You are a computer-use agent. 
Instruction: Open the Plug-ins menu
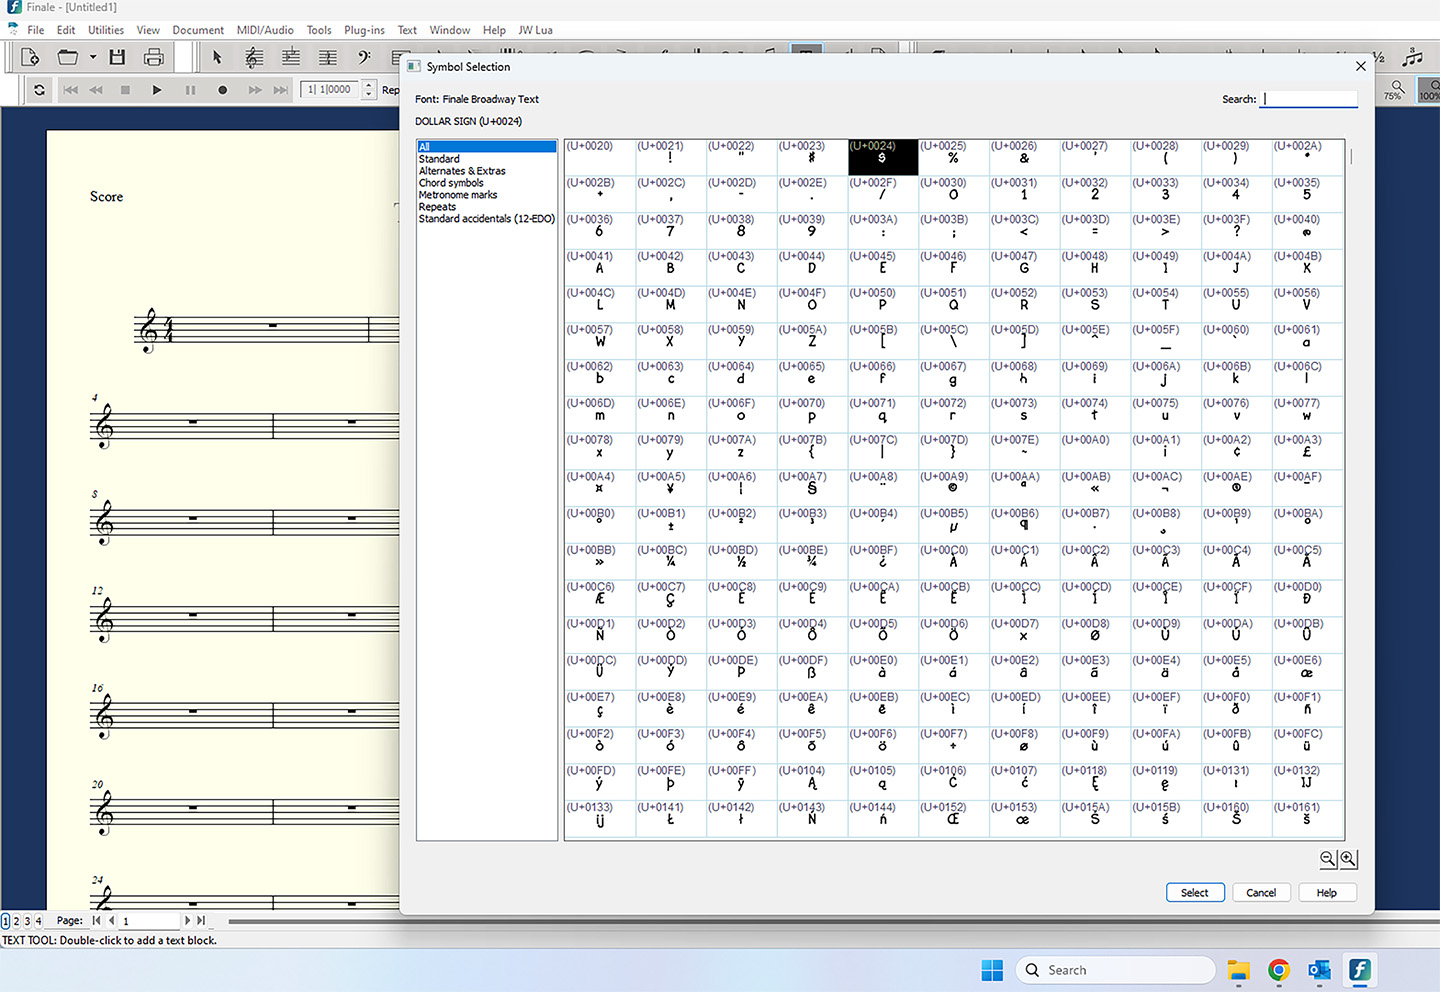click(x=364, y=30)
